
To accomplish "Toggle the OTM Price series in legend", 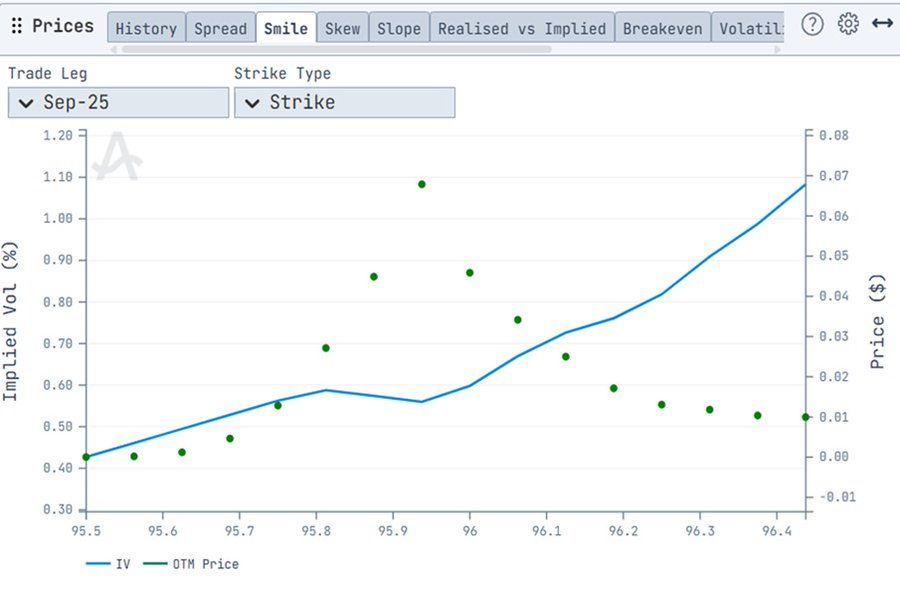I will pyautogui.click(x=191, y=564).
